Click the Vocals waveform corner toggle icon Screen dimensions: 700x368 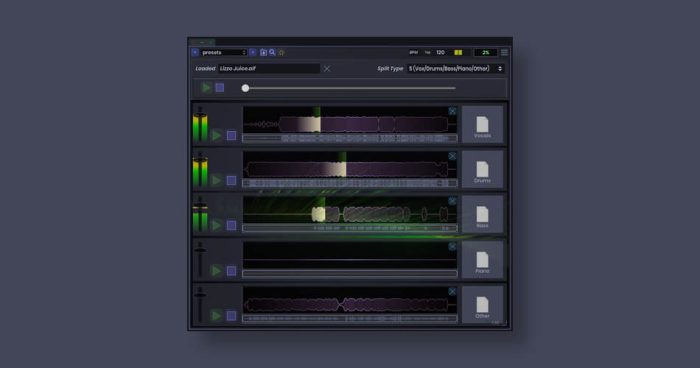(452, 111)
